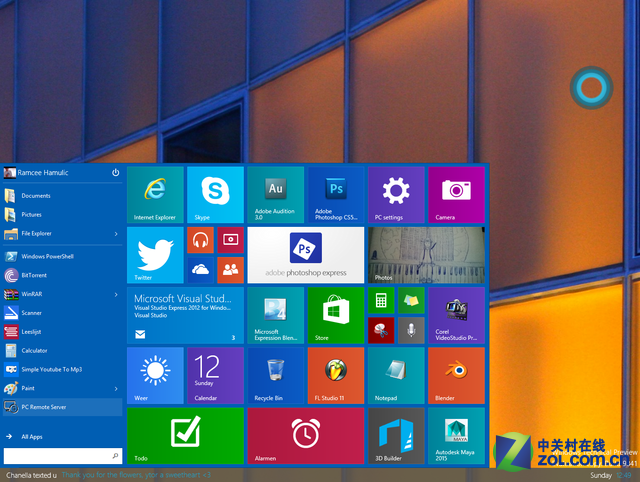Open Paint from the Start list
The image size is (640, 482).
point(62,388)
